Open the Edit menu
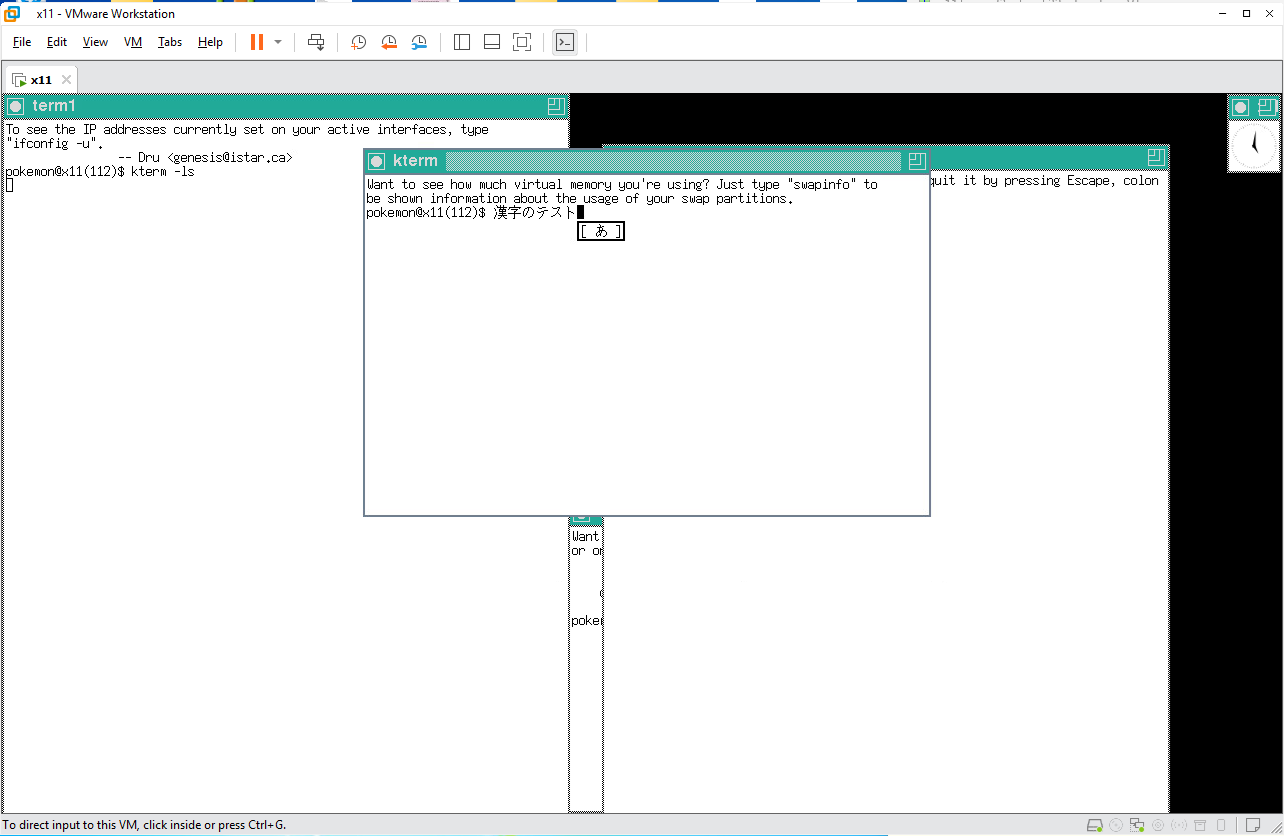1284x836 pixels. pos(57,42)
